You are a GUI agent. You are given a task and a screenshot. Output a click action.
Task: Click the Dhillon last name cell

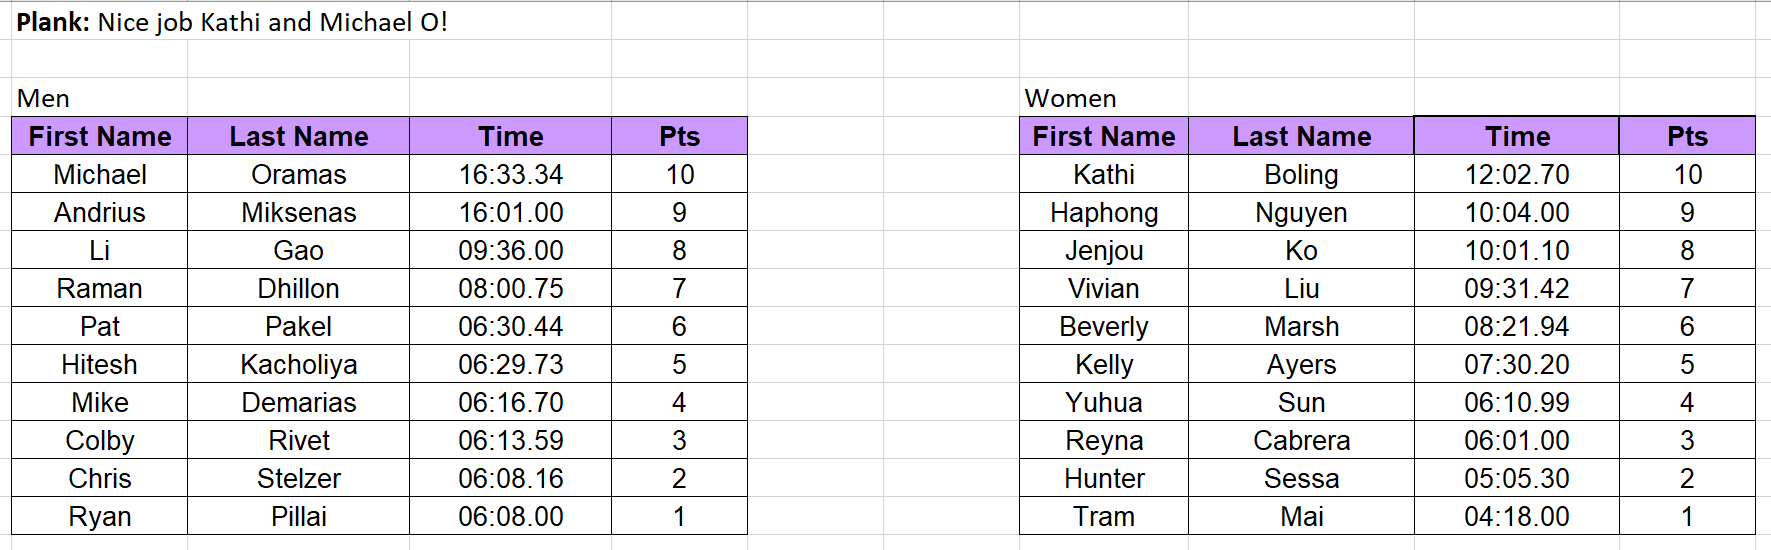[x=298, y=288]
